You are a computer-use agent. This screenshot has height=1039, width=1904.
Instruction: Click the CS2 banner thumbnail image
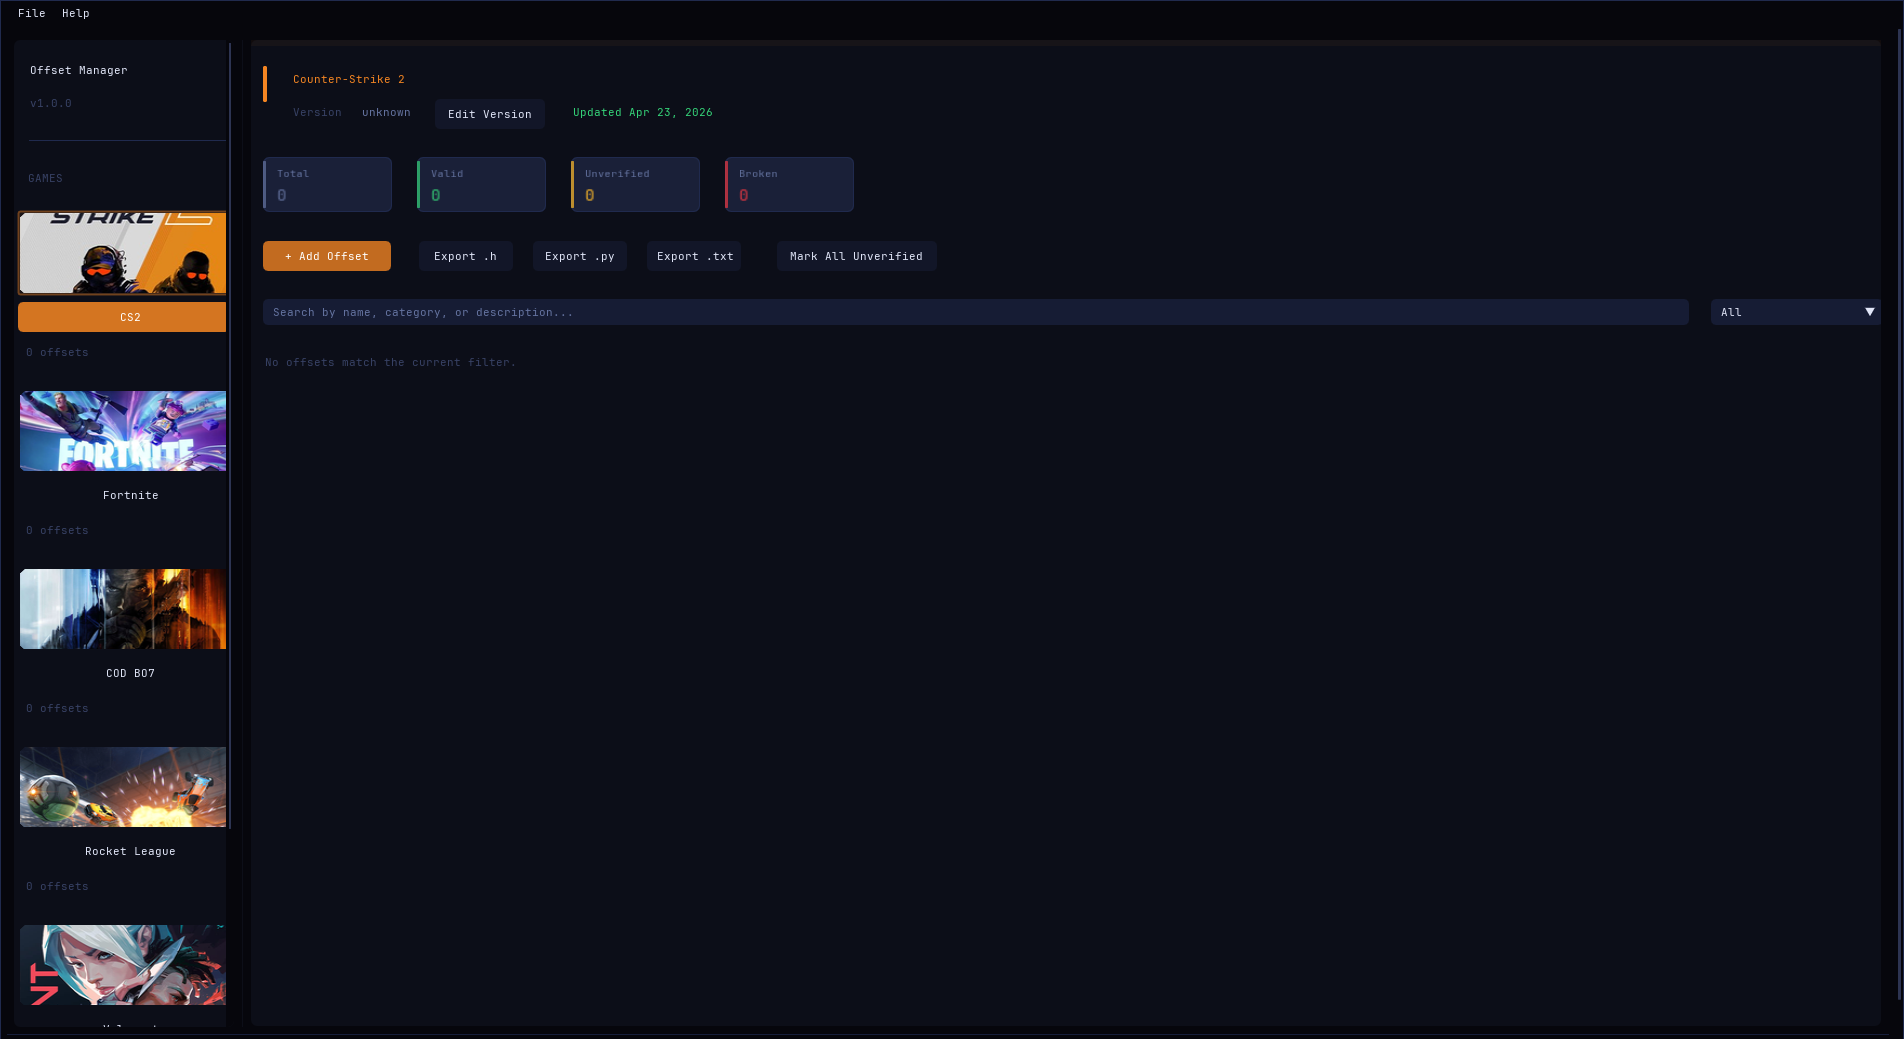coord(121,253)
